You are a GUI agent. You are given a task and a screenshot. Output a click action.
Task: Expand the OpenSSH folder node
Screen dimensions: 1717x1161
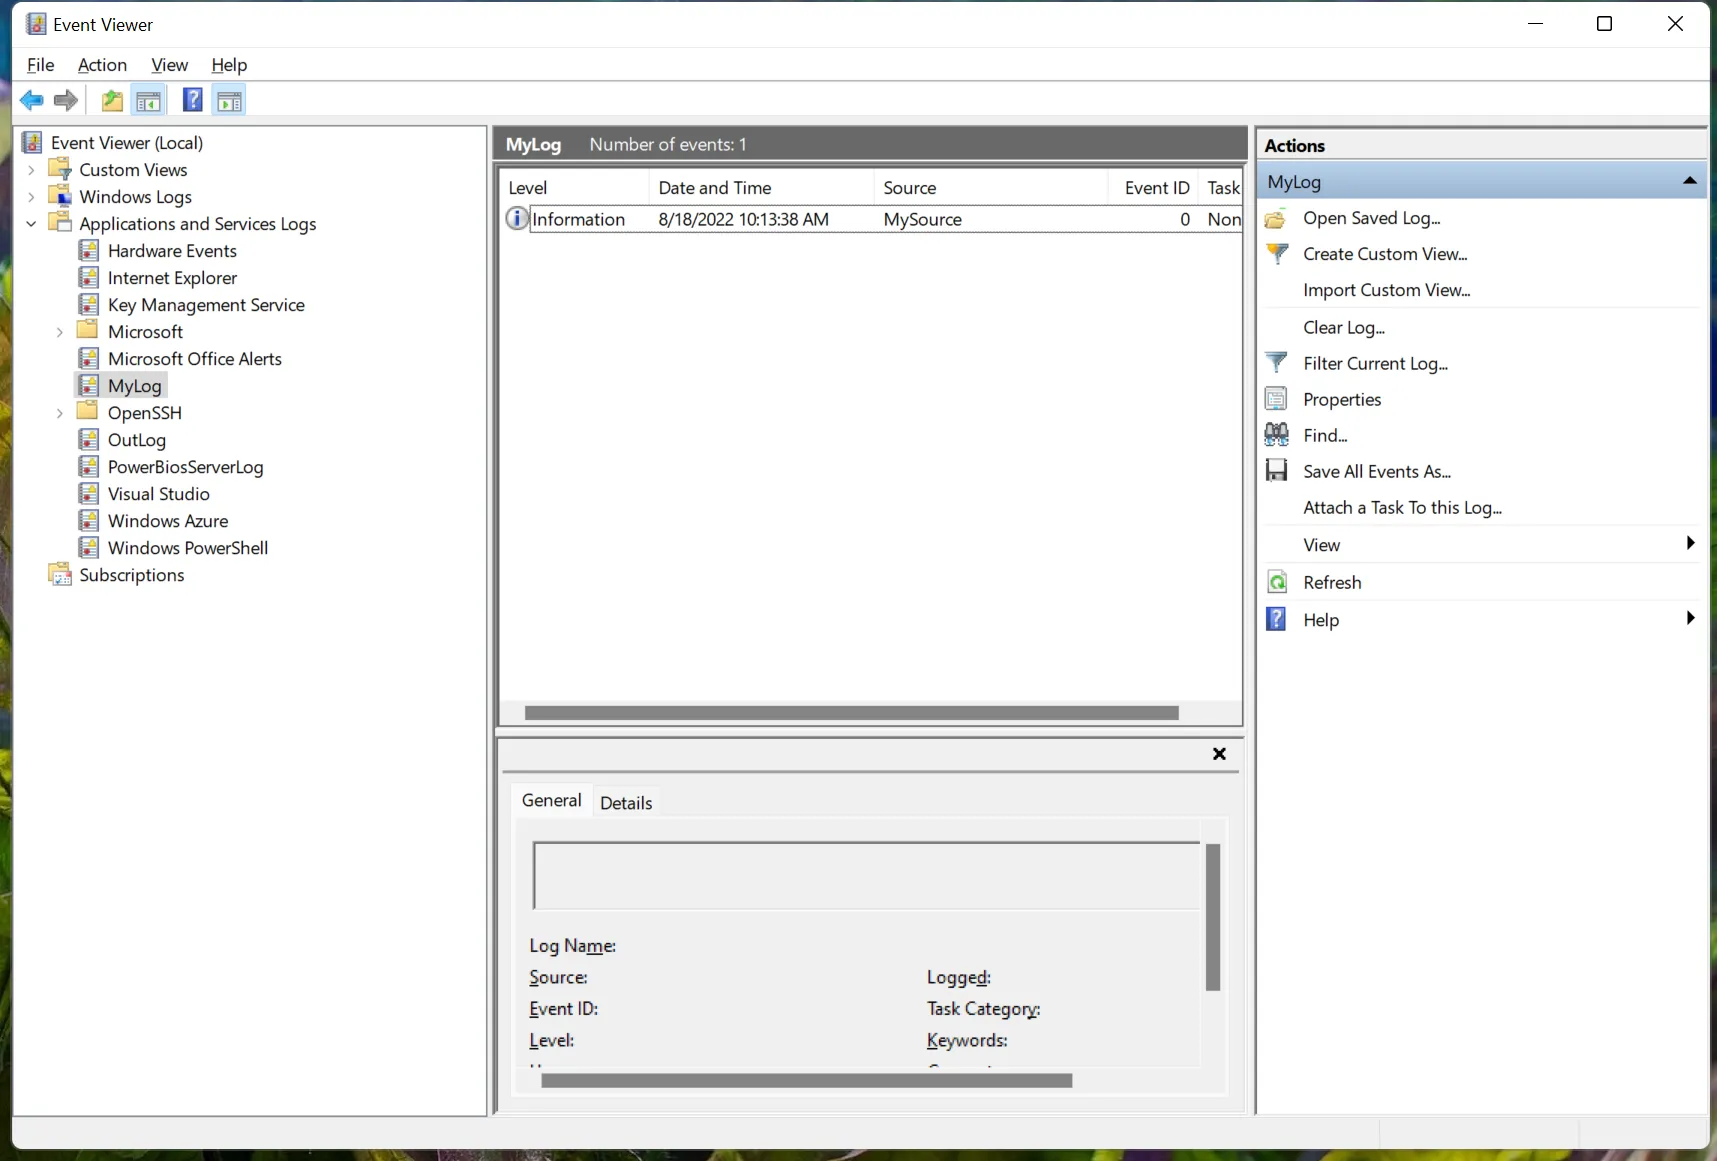coord(60,413)
